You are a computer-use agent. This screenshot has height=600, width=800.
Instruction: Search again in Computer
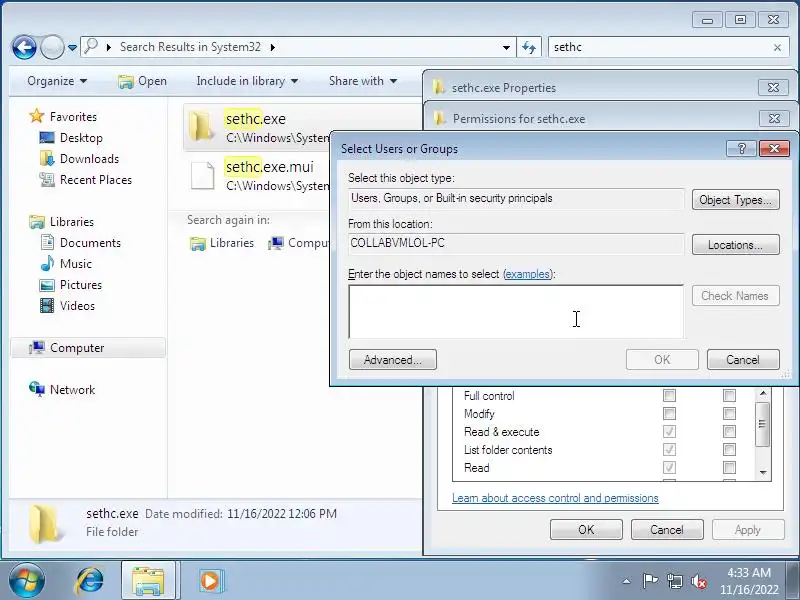[298, 243]
